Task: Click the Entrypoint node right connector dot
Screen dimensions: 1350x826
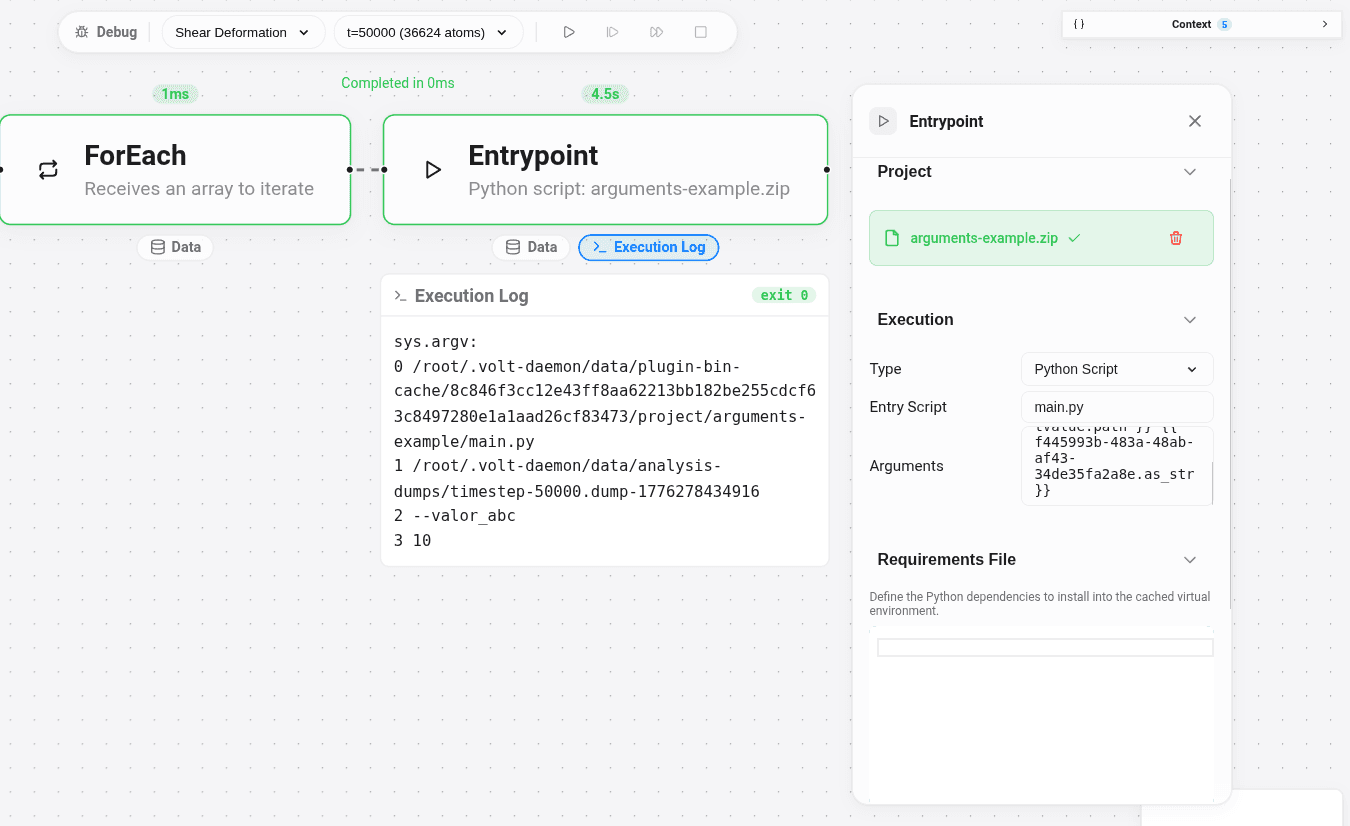Action: (827, 170)
